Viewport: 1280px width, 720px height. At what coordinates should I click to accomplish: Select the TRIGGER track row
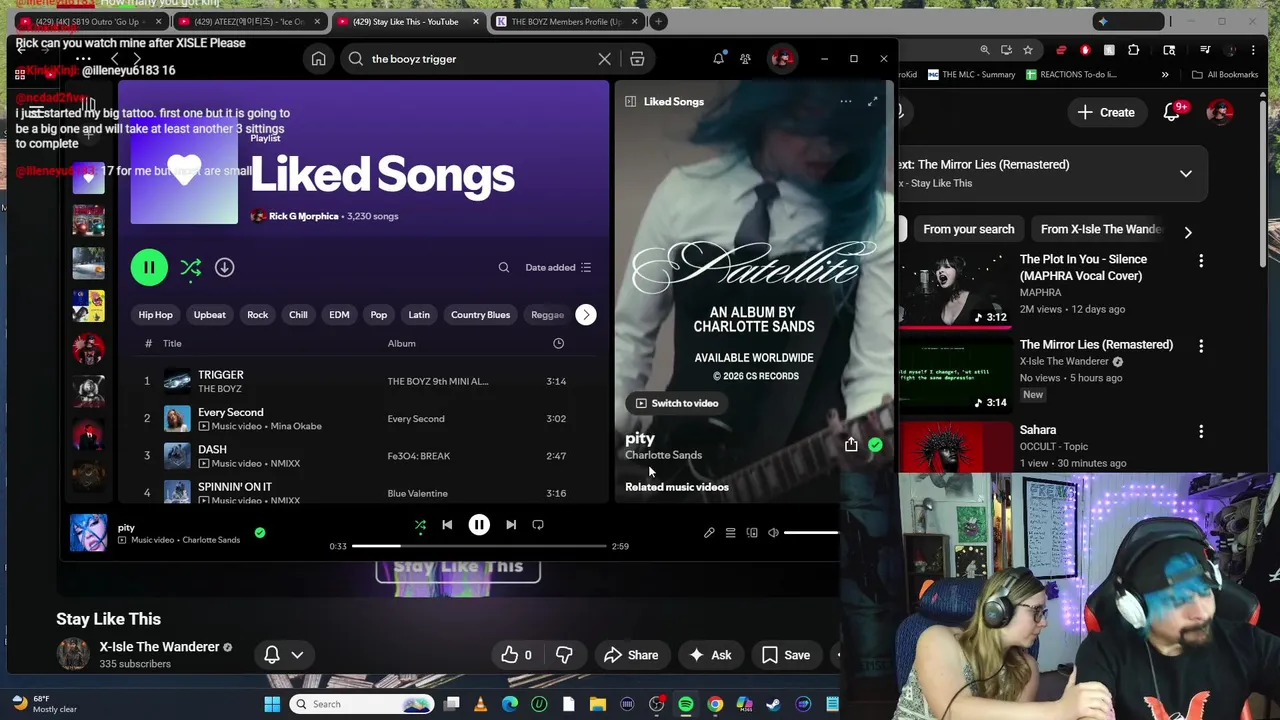[365, 381]
